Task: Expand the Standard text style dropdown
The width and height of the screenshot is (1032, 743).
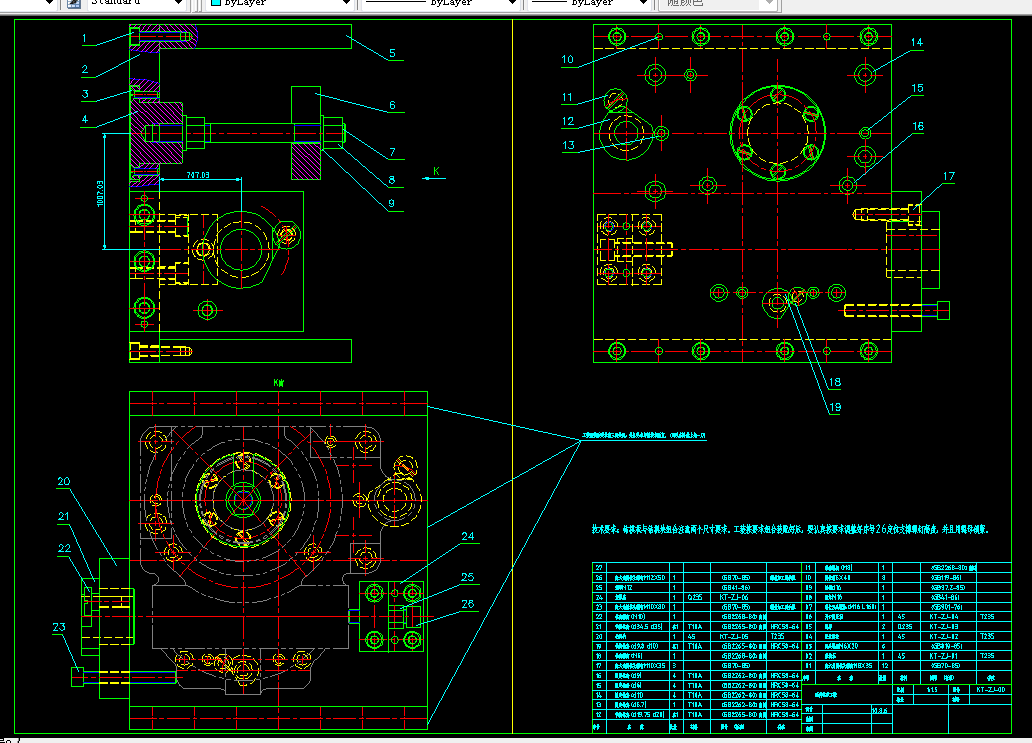Action: click(178, 3)
